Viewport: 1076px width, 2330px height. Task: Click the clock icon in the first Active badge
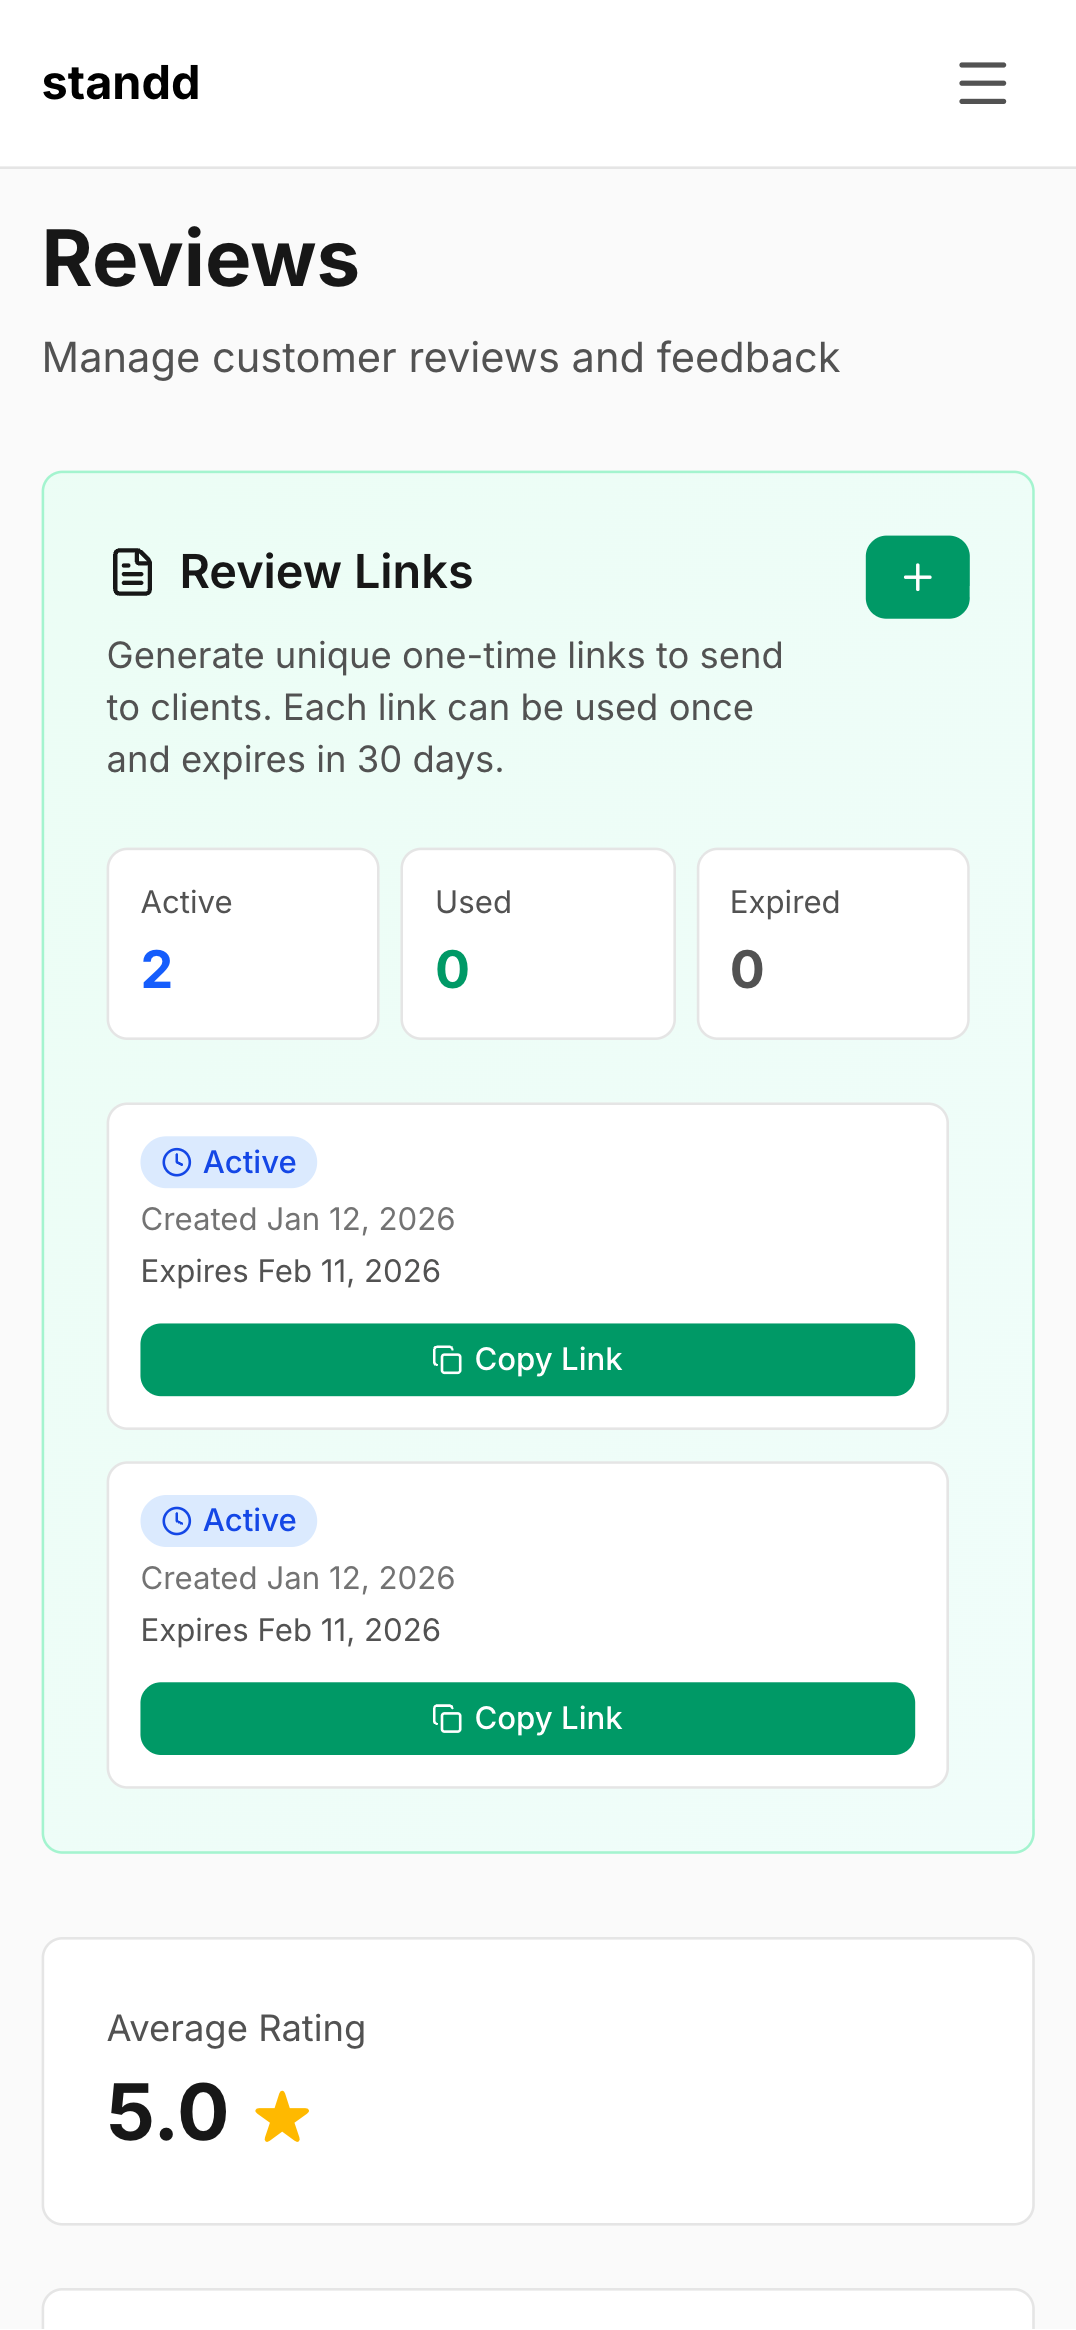[x=175, y=1162]
